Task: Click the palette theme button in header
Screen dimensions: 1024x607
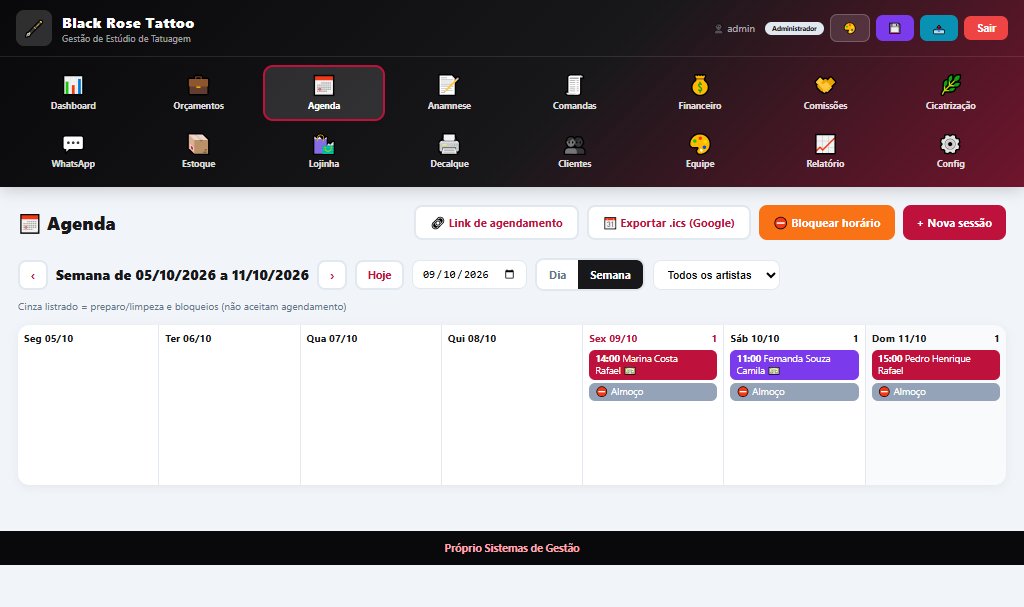Action: [850, 28]
